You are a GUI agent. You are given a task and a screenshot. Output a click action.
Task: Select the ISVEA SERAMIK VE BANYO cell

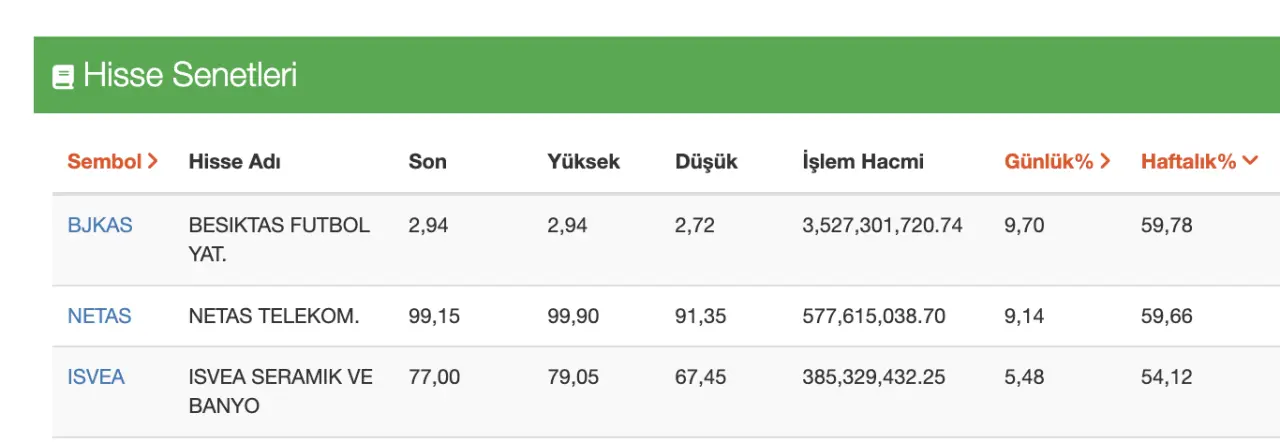281,391
